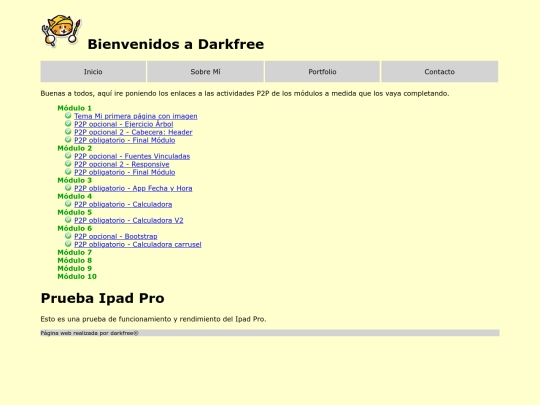Viewport: 540px width, 405px height.
Task: Click the Bienvenidos a Darkfree title
Action: [x=176, y=44]
